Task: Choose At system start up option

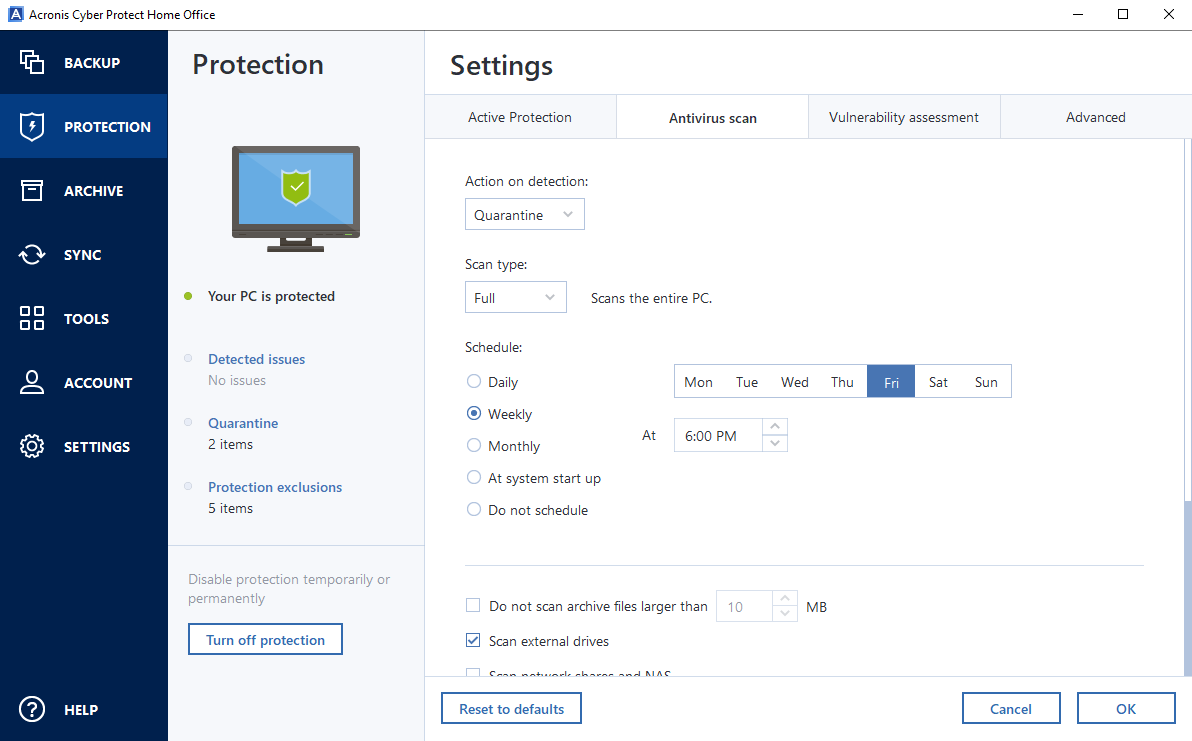Action: (x=474, y=477)
